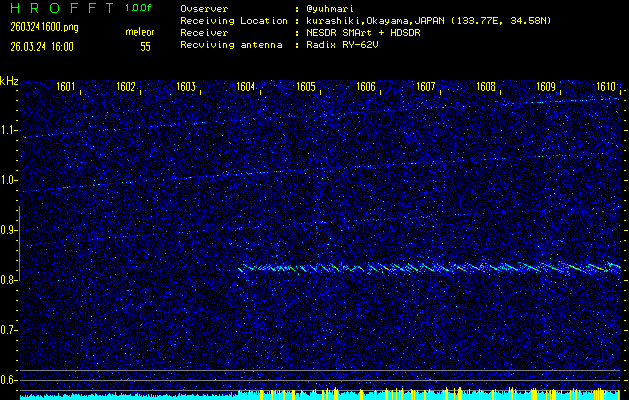
Task: Click the 1601 time marker
Action: pos(66,87)
